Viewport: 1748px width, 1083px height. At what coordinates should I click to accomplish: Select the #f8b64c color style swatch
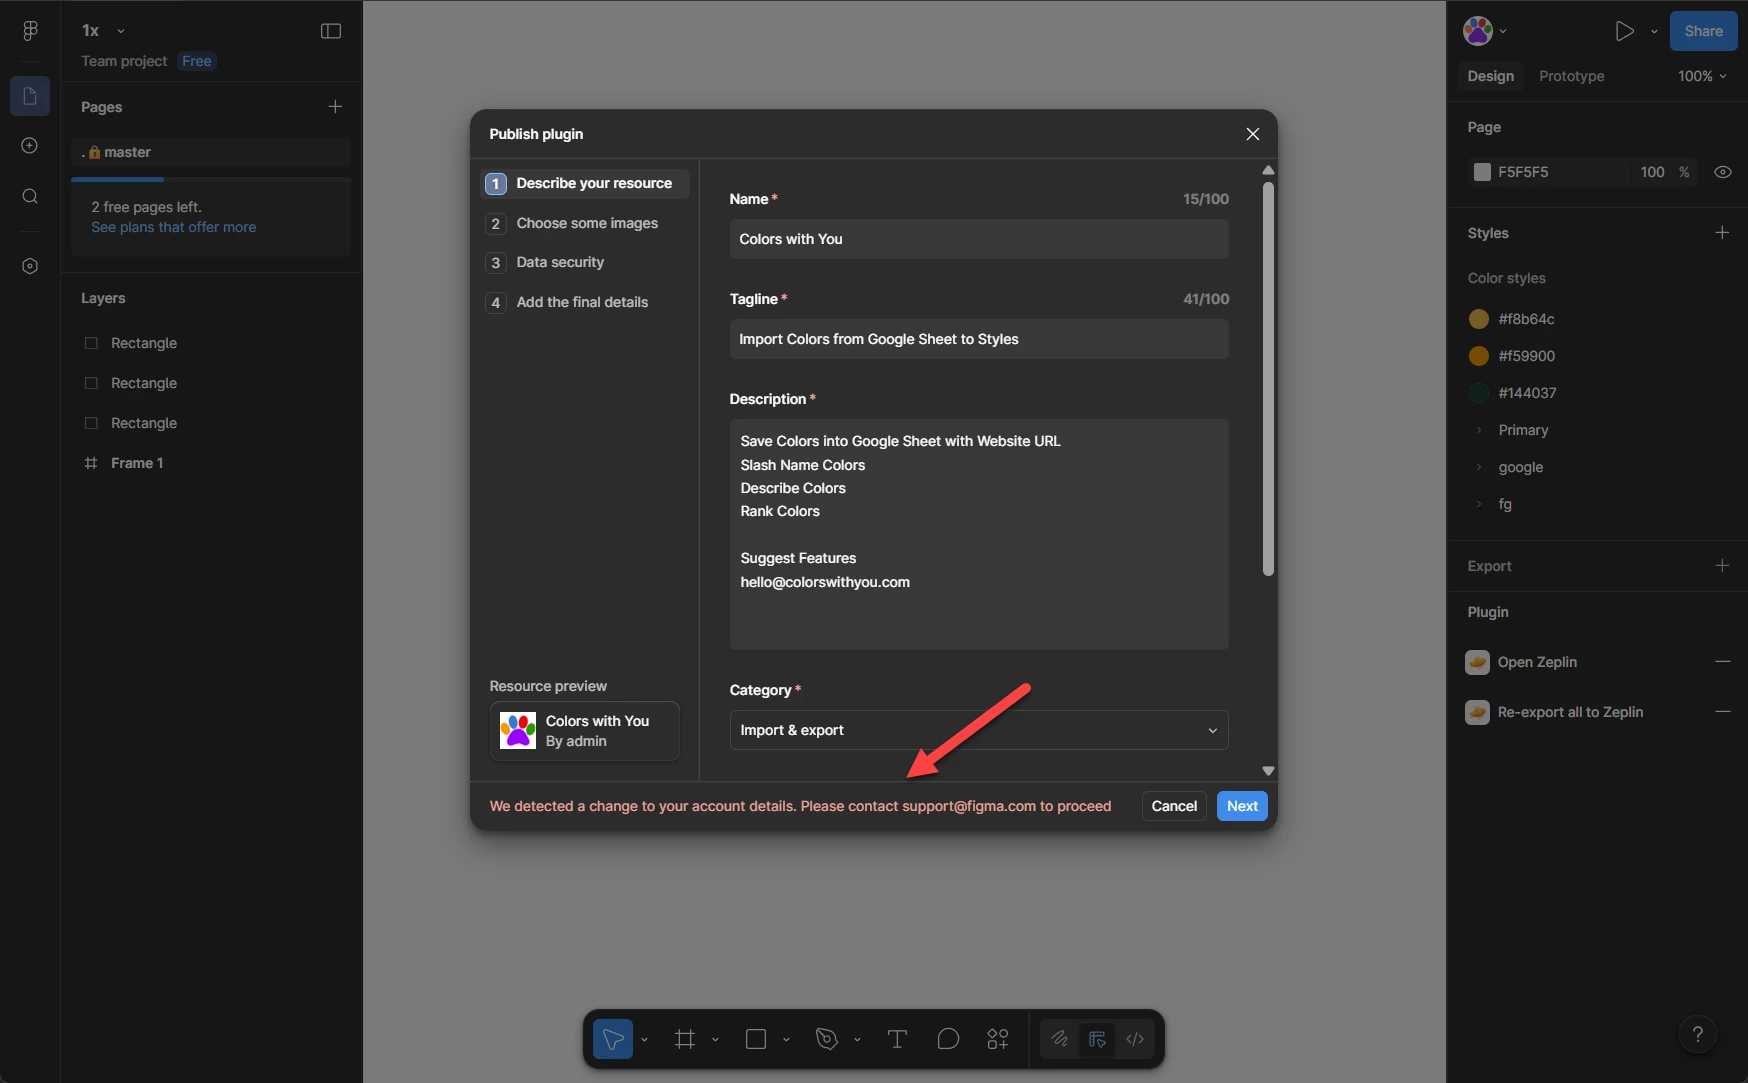tap(1478, 319)
